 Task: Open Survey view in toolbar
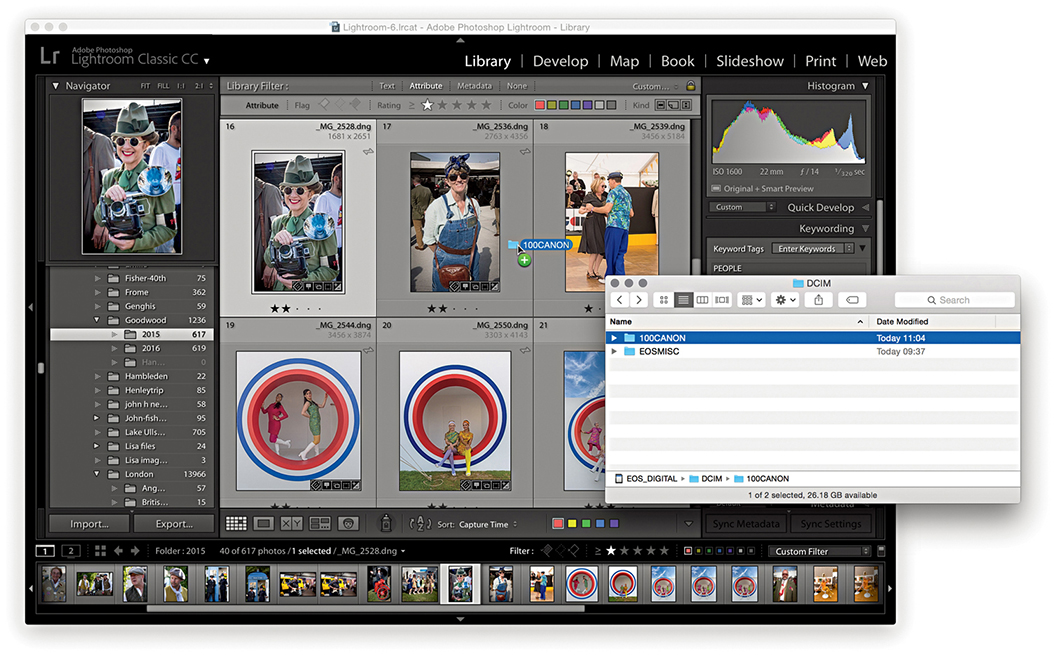pos(320,523)
